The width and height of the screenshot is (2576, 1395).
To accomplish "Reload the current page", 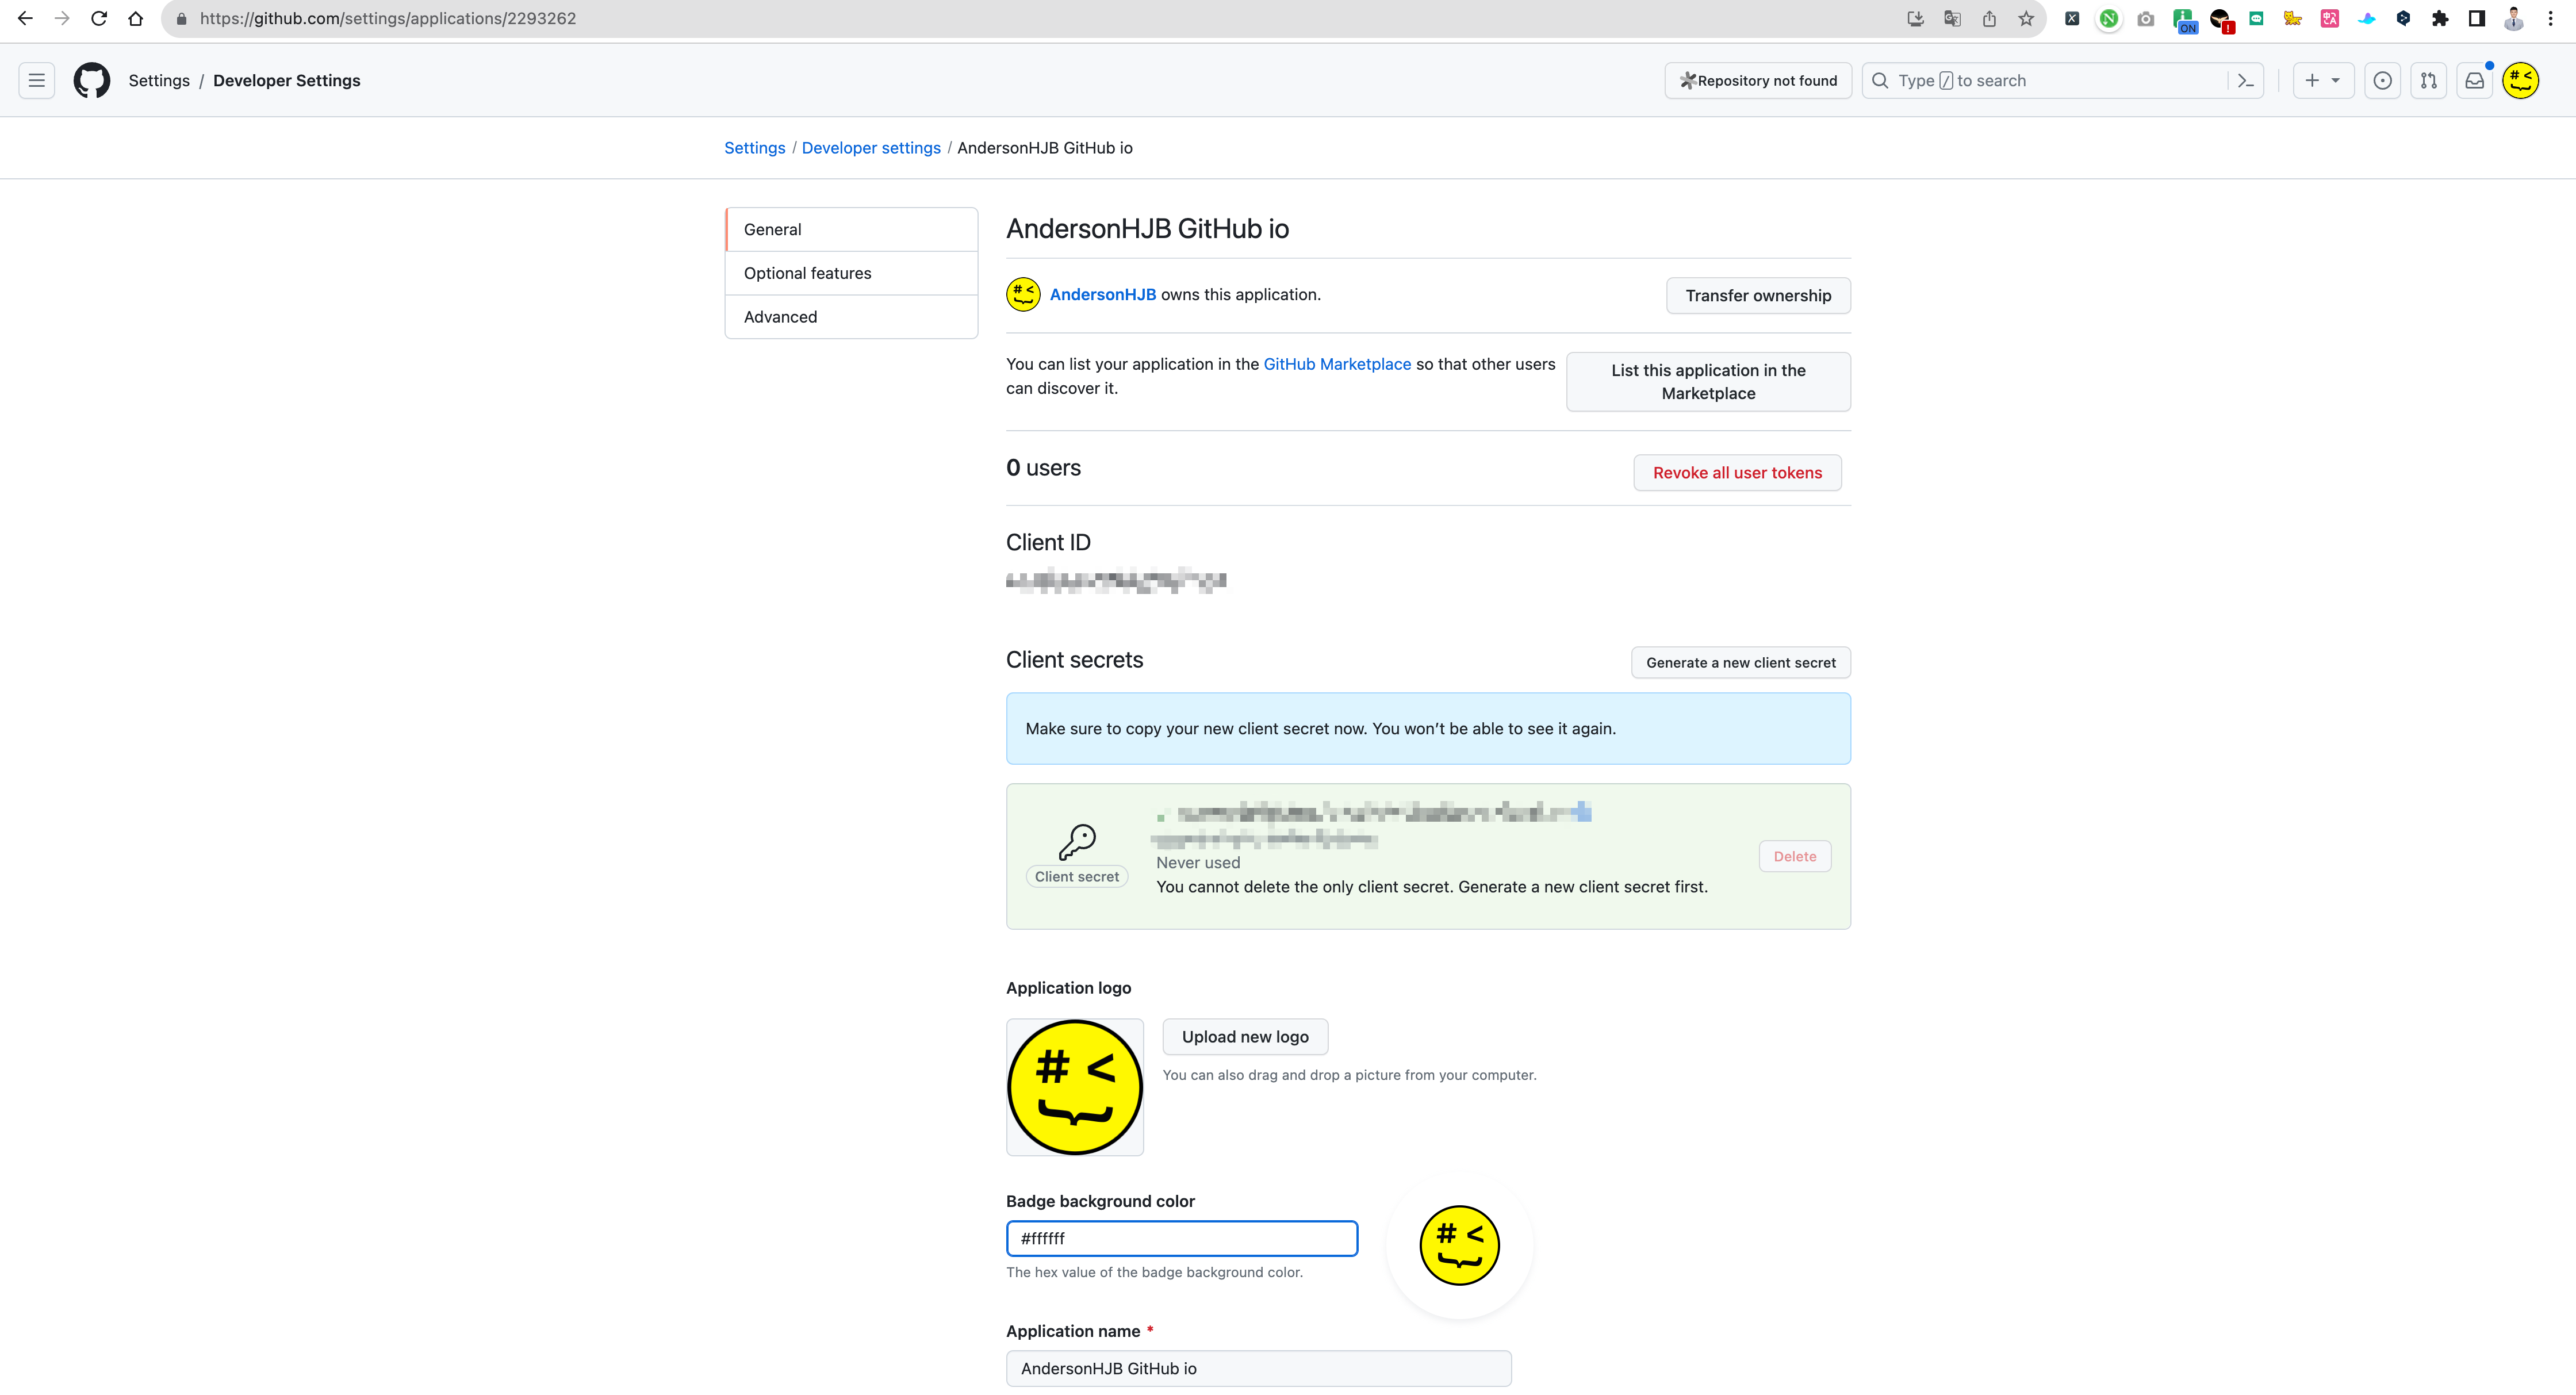I will click(99, 18).
